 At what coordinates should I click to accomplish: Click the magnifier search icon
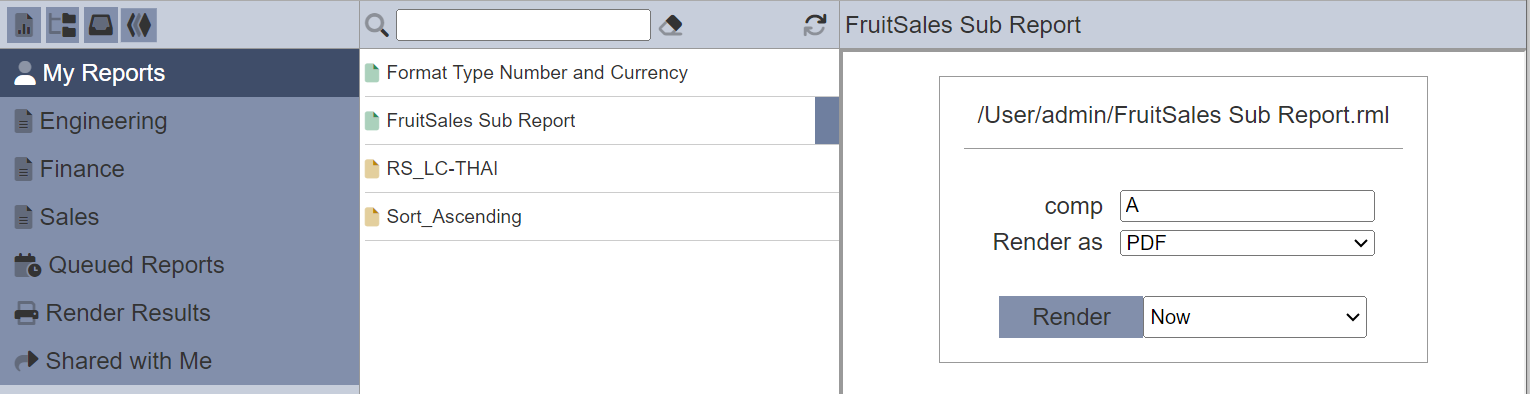377,25
